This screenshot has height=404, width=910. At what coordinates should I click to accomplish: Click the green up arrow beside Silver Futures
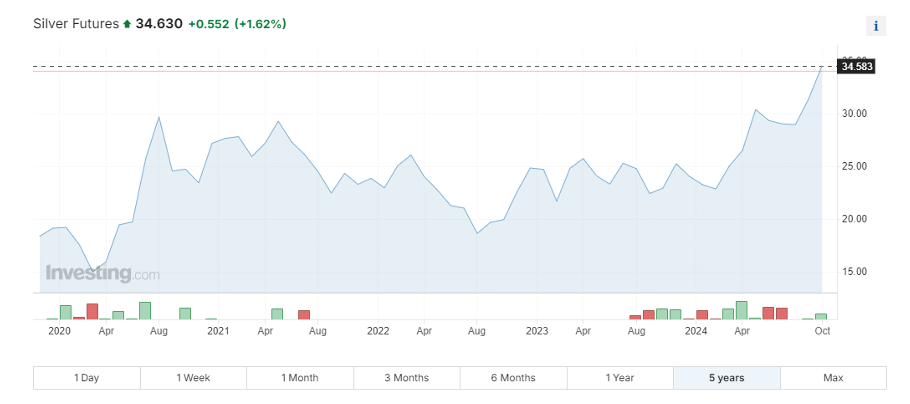click(127, 23)
